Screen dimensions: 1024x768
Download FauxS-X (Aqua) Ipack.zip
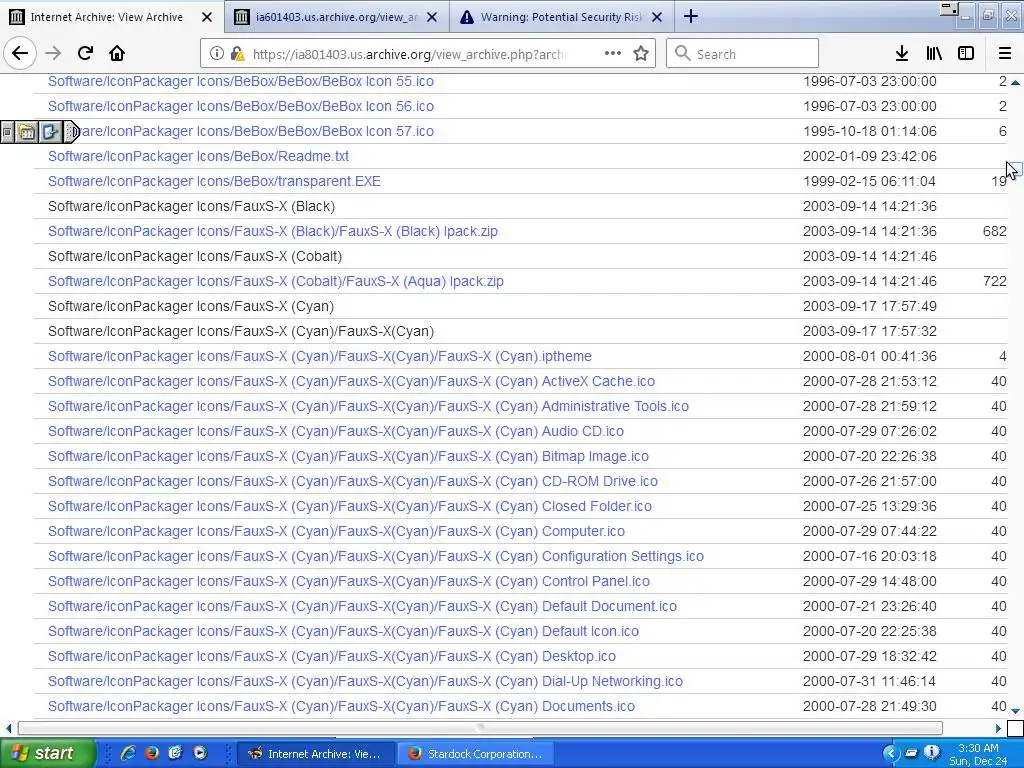pyautogui.click(x=275, y=281)
